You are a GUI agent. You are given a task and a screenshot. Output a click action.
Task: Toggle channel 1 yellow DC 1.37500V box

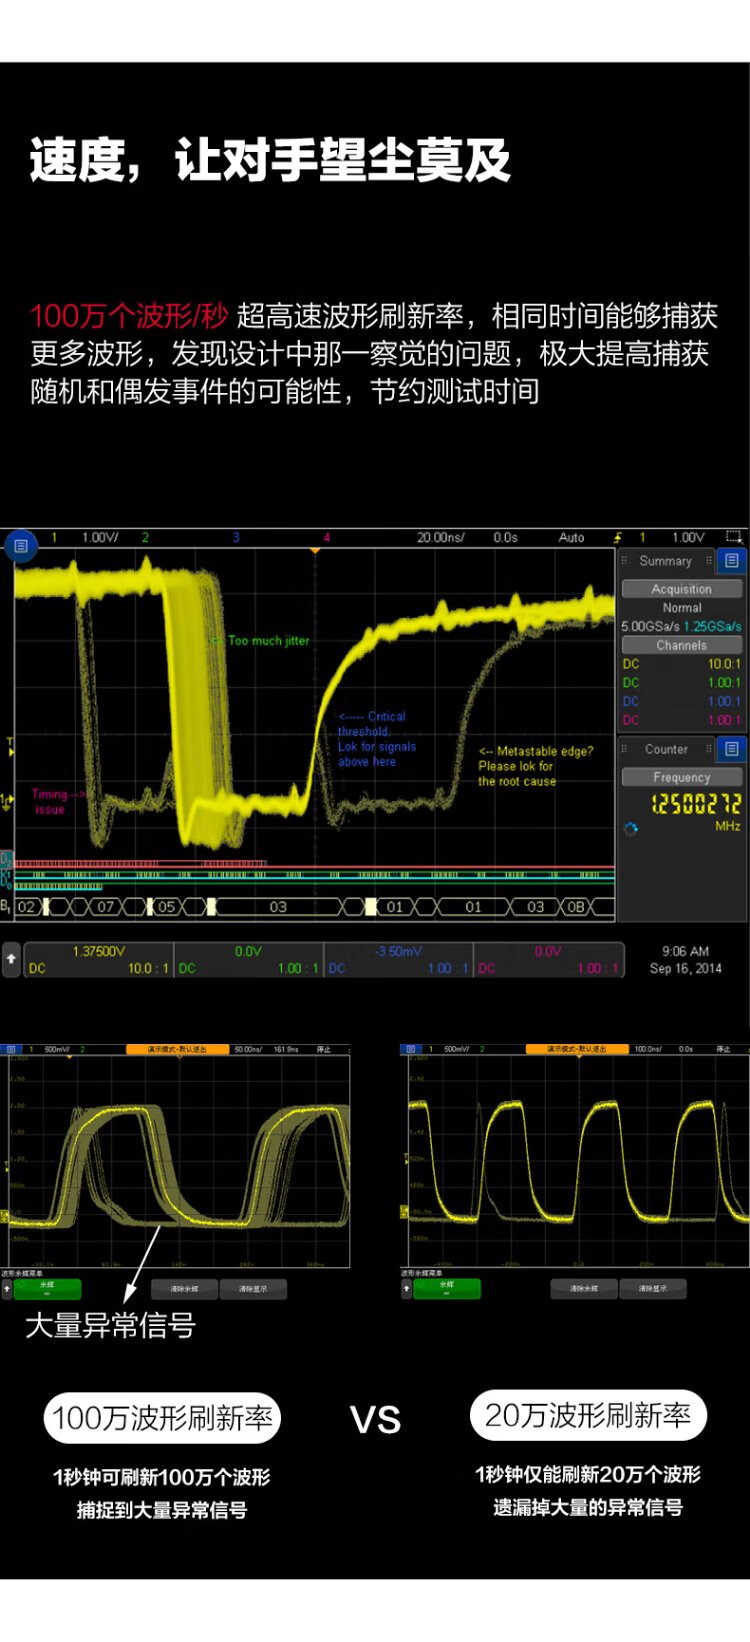pos(98,960)
